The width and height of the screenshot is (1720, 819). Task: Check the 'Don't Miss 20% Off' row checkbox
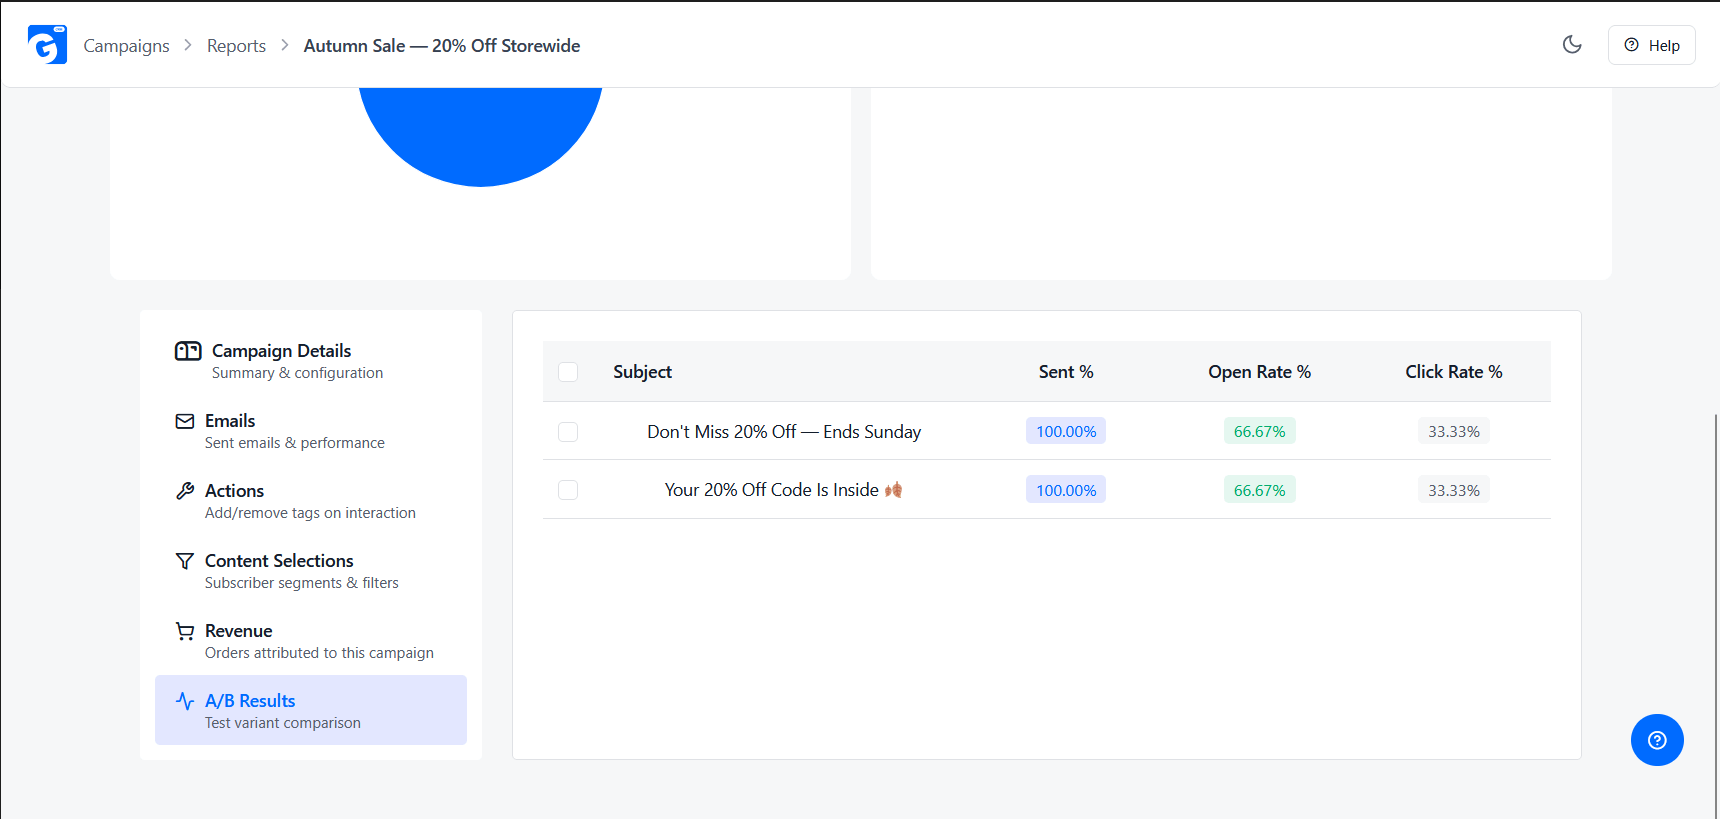click(568, 432)
